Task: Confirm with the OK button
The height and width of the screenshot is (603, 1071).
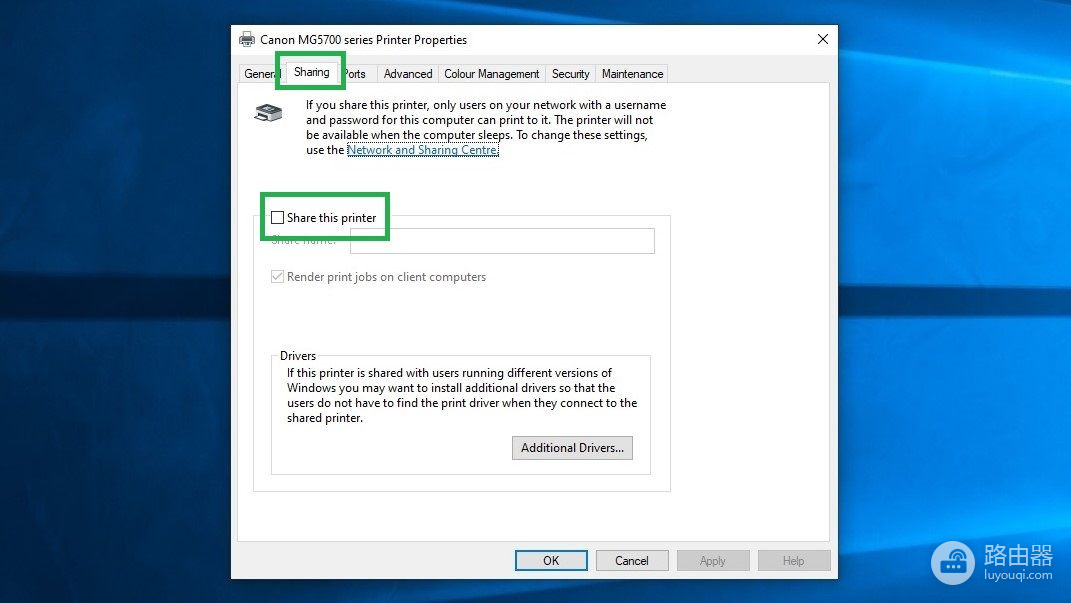Action: pyautogui.click(x=551, y=561)
